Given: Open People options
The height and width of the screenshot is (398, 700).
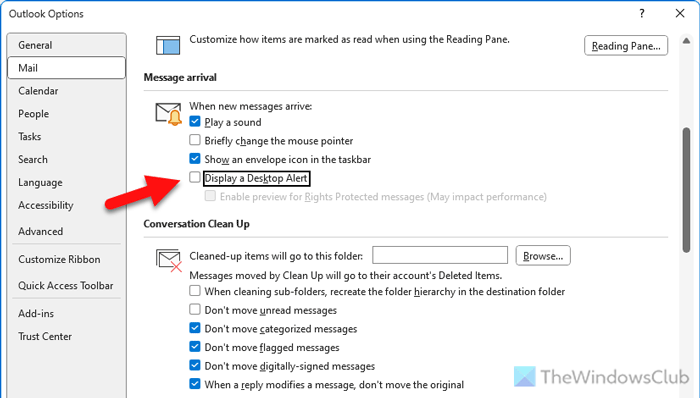Looking at the screenshot, I should 67,114.
